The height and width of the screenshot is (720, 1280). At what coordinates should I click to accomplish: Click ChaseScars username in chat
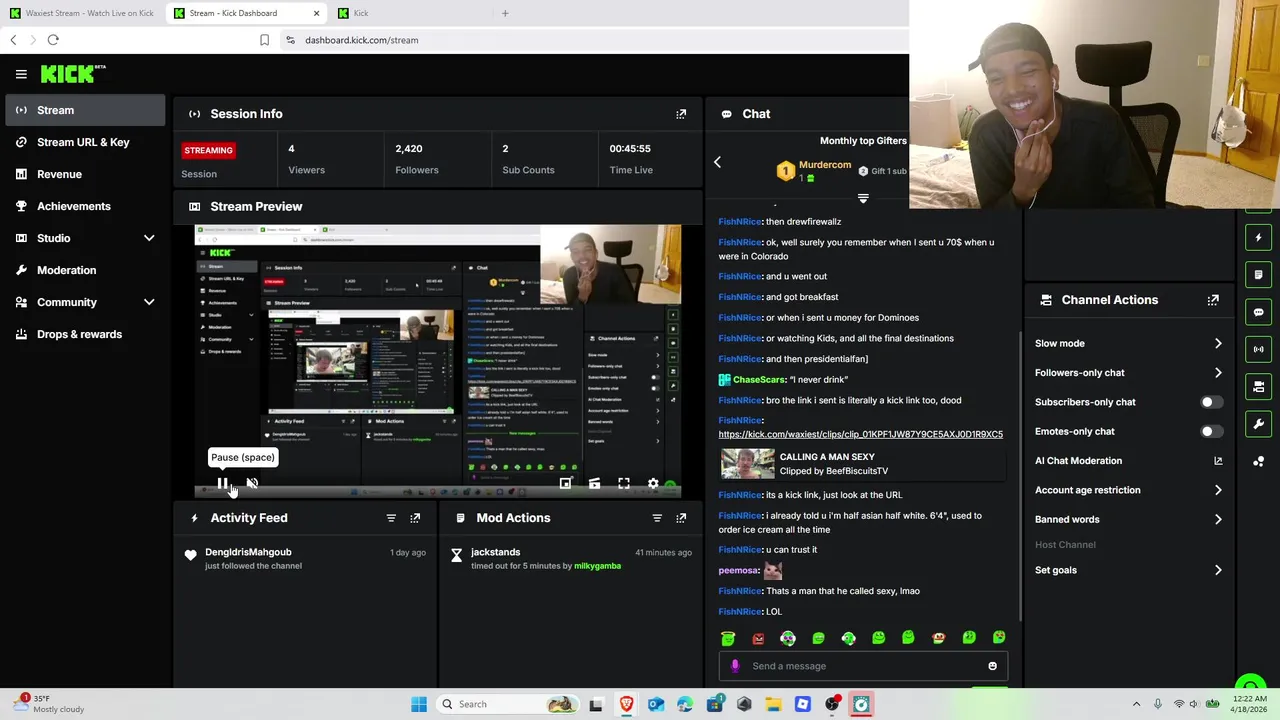click(758, 380)
